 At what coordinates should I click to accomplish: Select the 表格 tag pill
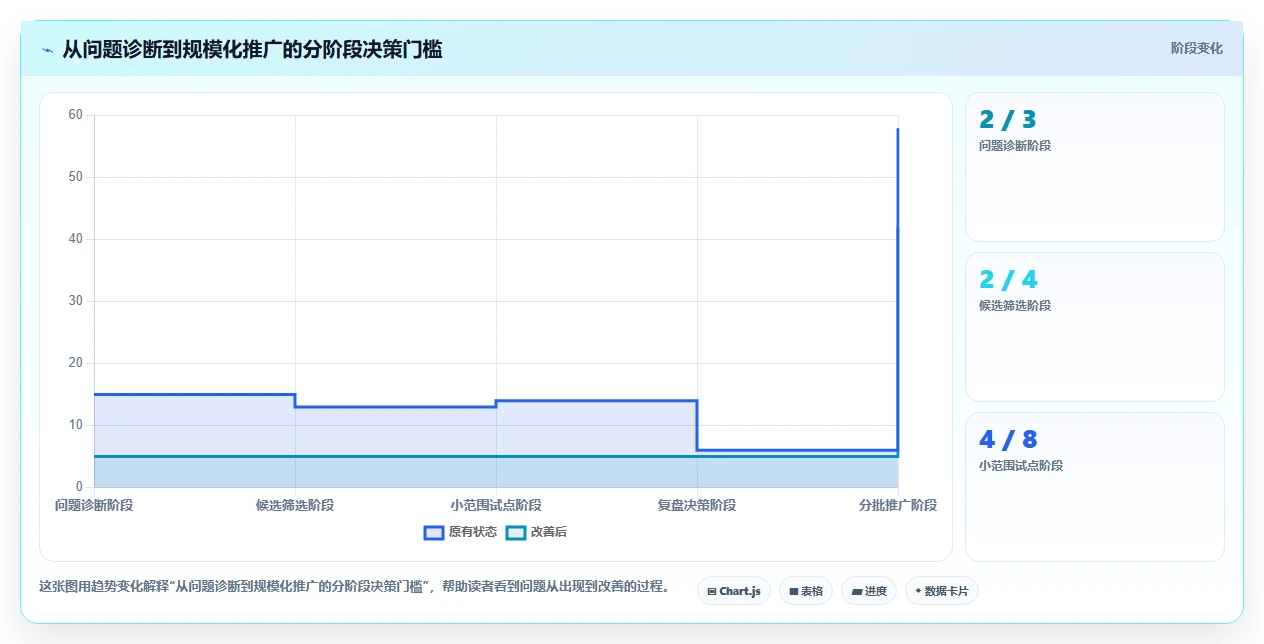pyautogui.click(x=806, y=591)
